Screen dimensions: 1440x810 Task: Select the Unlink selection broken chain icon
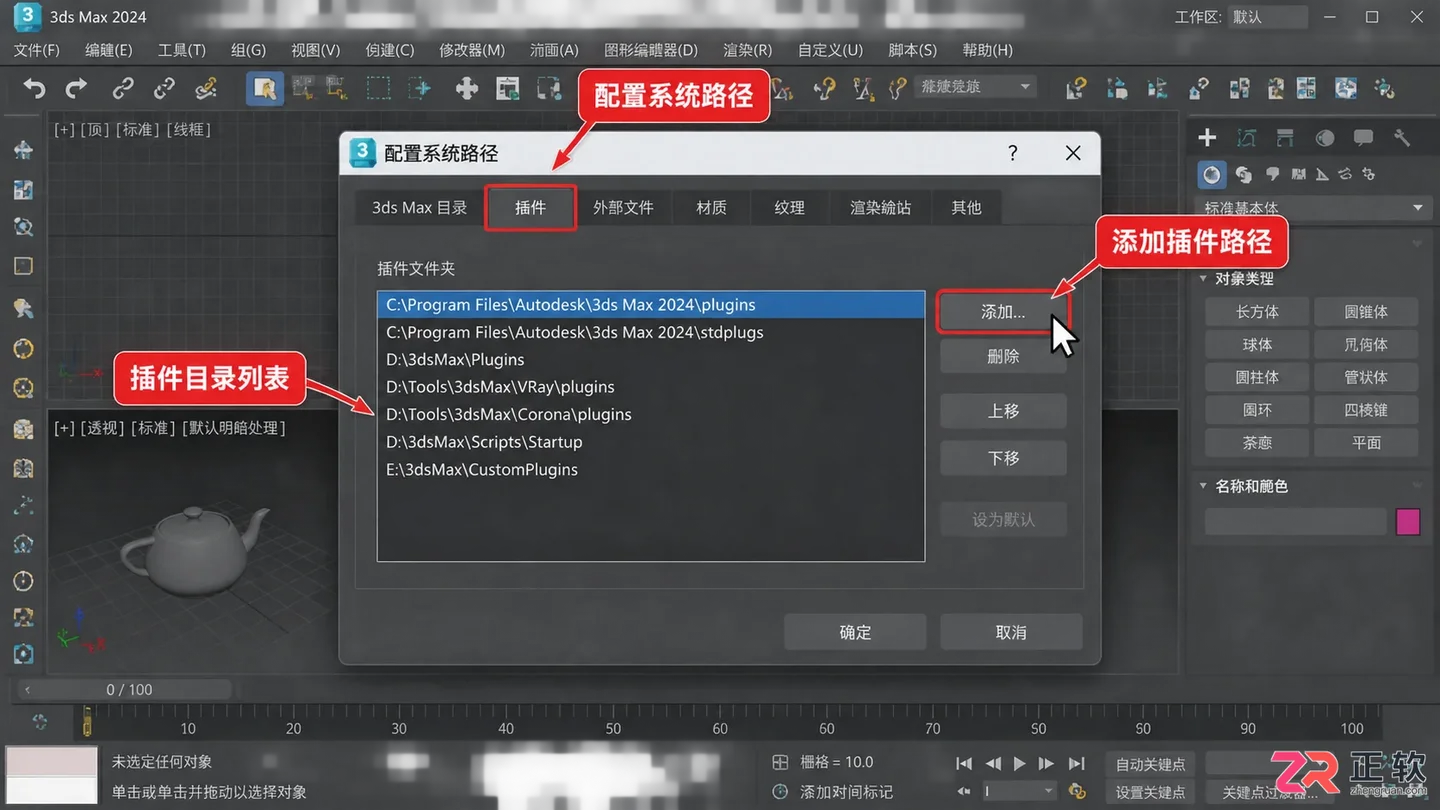click(x=164, y=89)
